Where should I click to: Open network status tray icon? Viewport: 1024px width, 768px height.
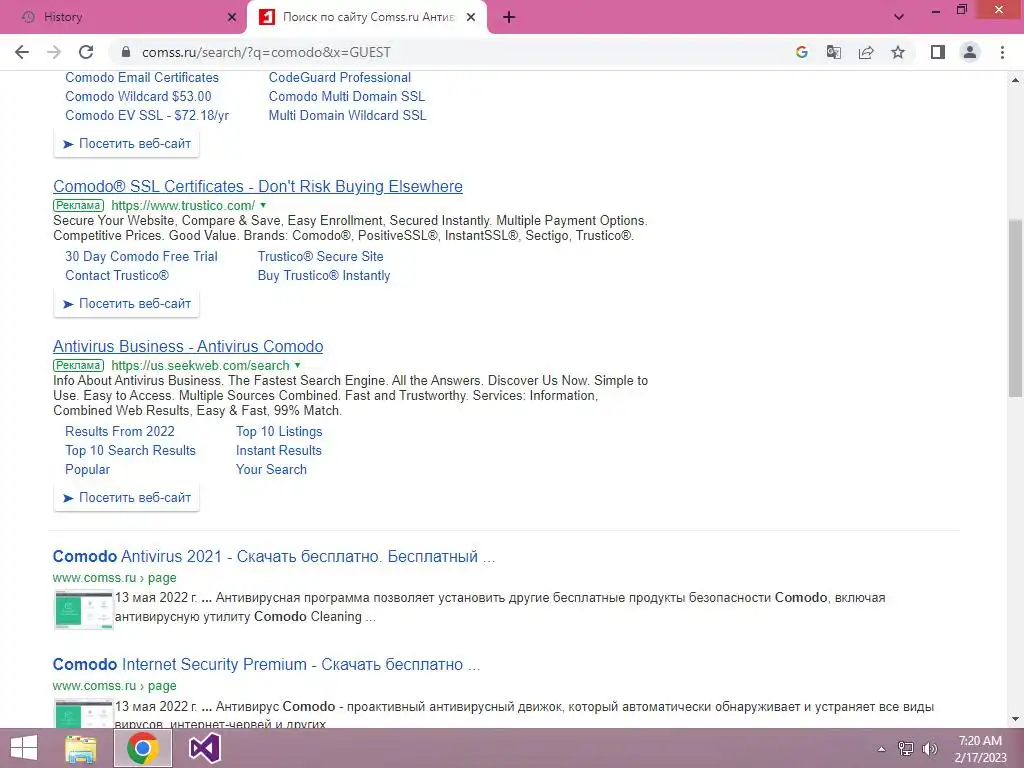[906, 749]
